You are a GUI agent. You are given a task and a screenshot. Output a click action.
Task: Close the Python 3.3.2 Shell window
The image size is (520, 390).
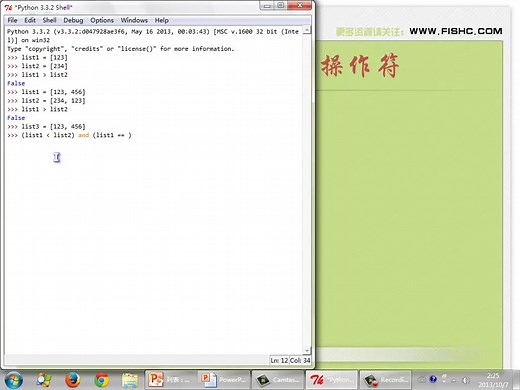point(299,5)
